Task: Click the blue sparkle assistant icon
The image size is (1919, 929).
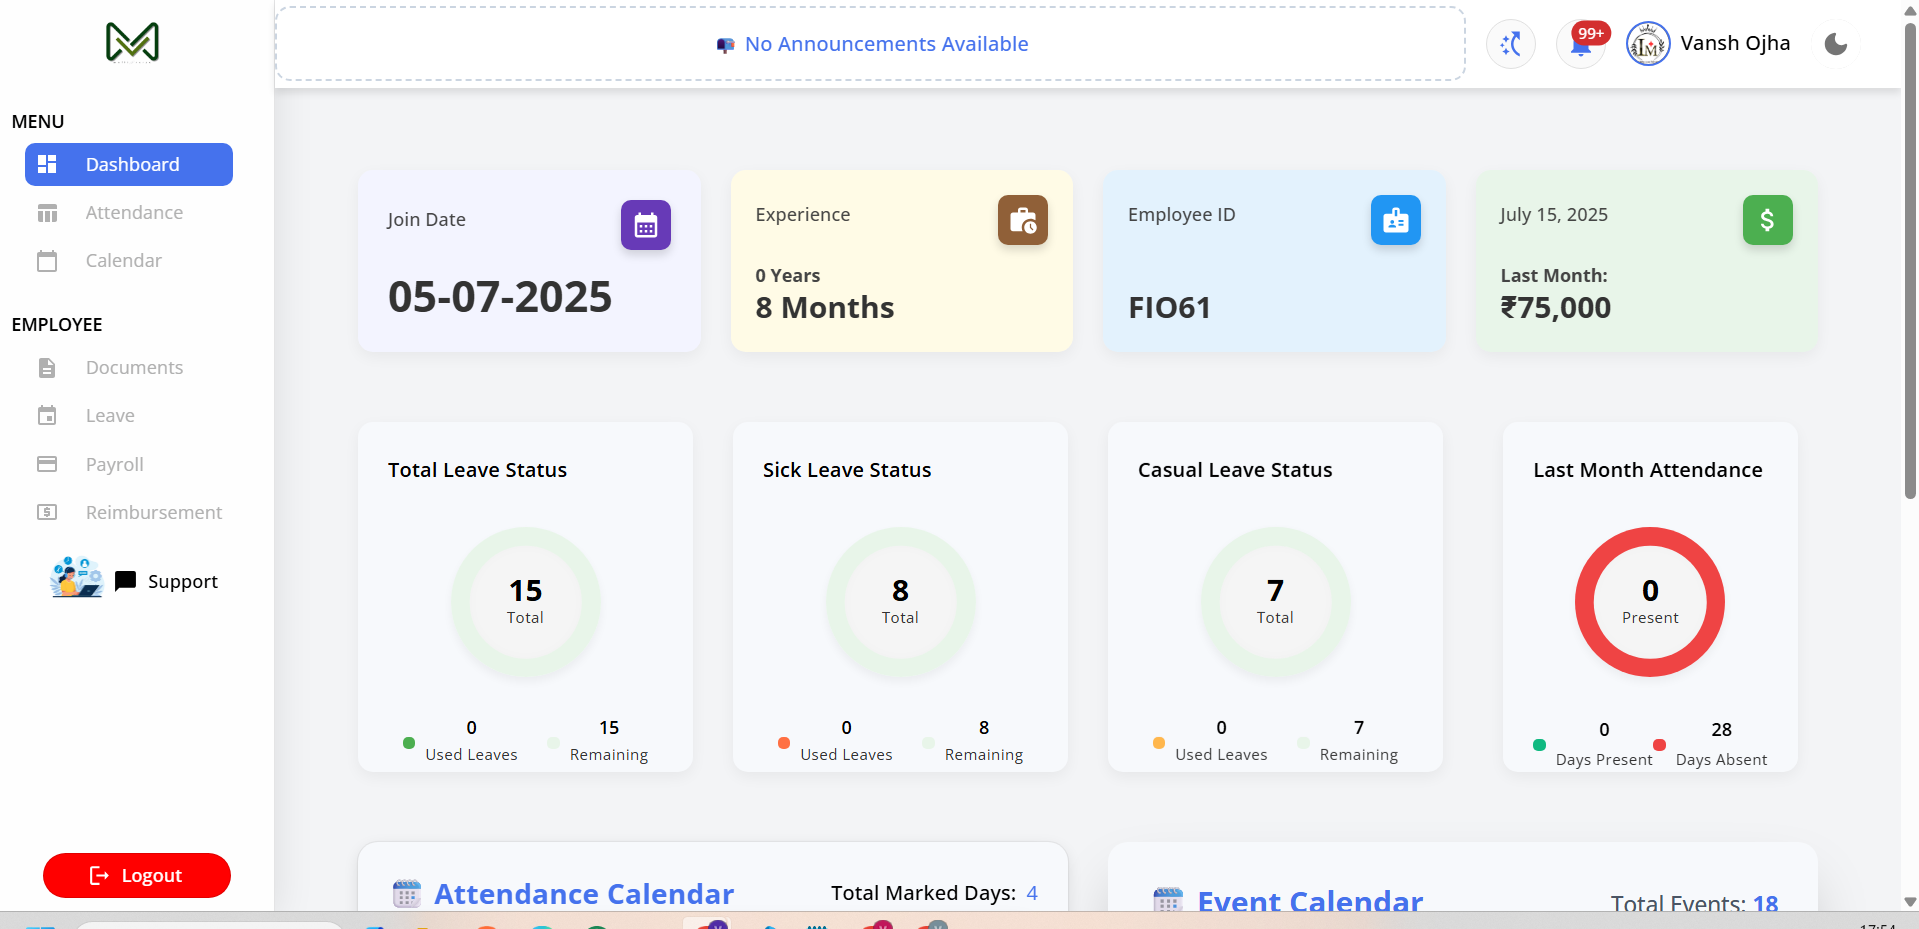Action: [x=1510, y=44]
